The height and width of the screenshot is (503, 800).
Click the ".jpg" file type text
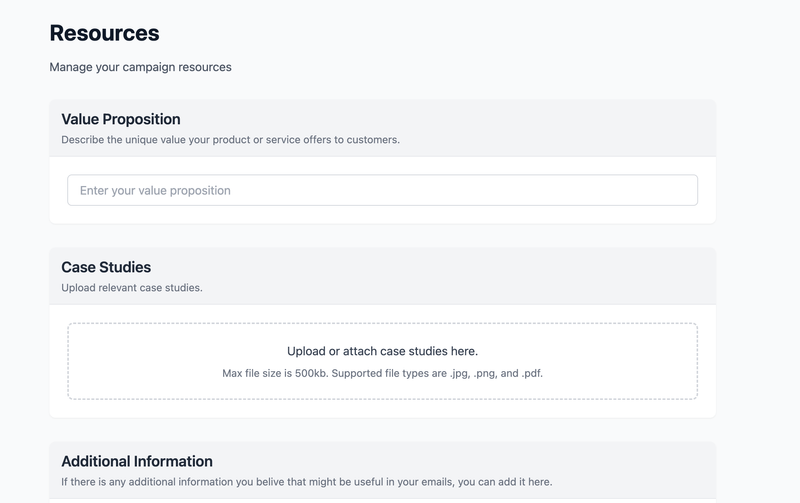coord(454,373)
